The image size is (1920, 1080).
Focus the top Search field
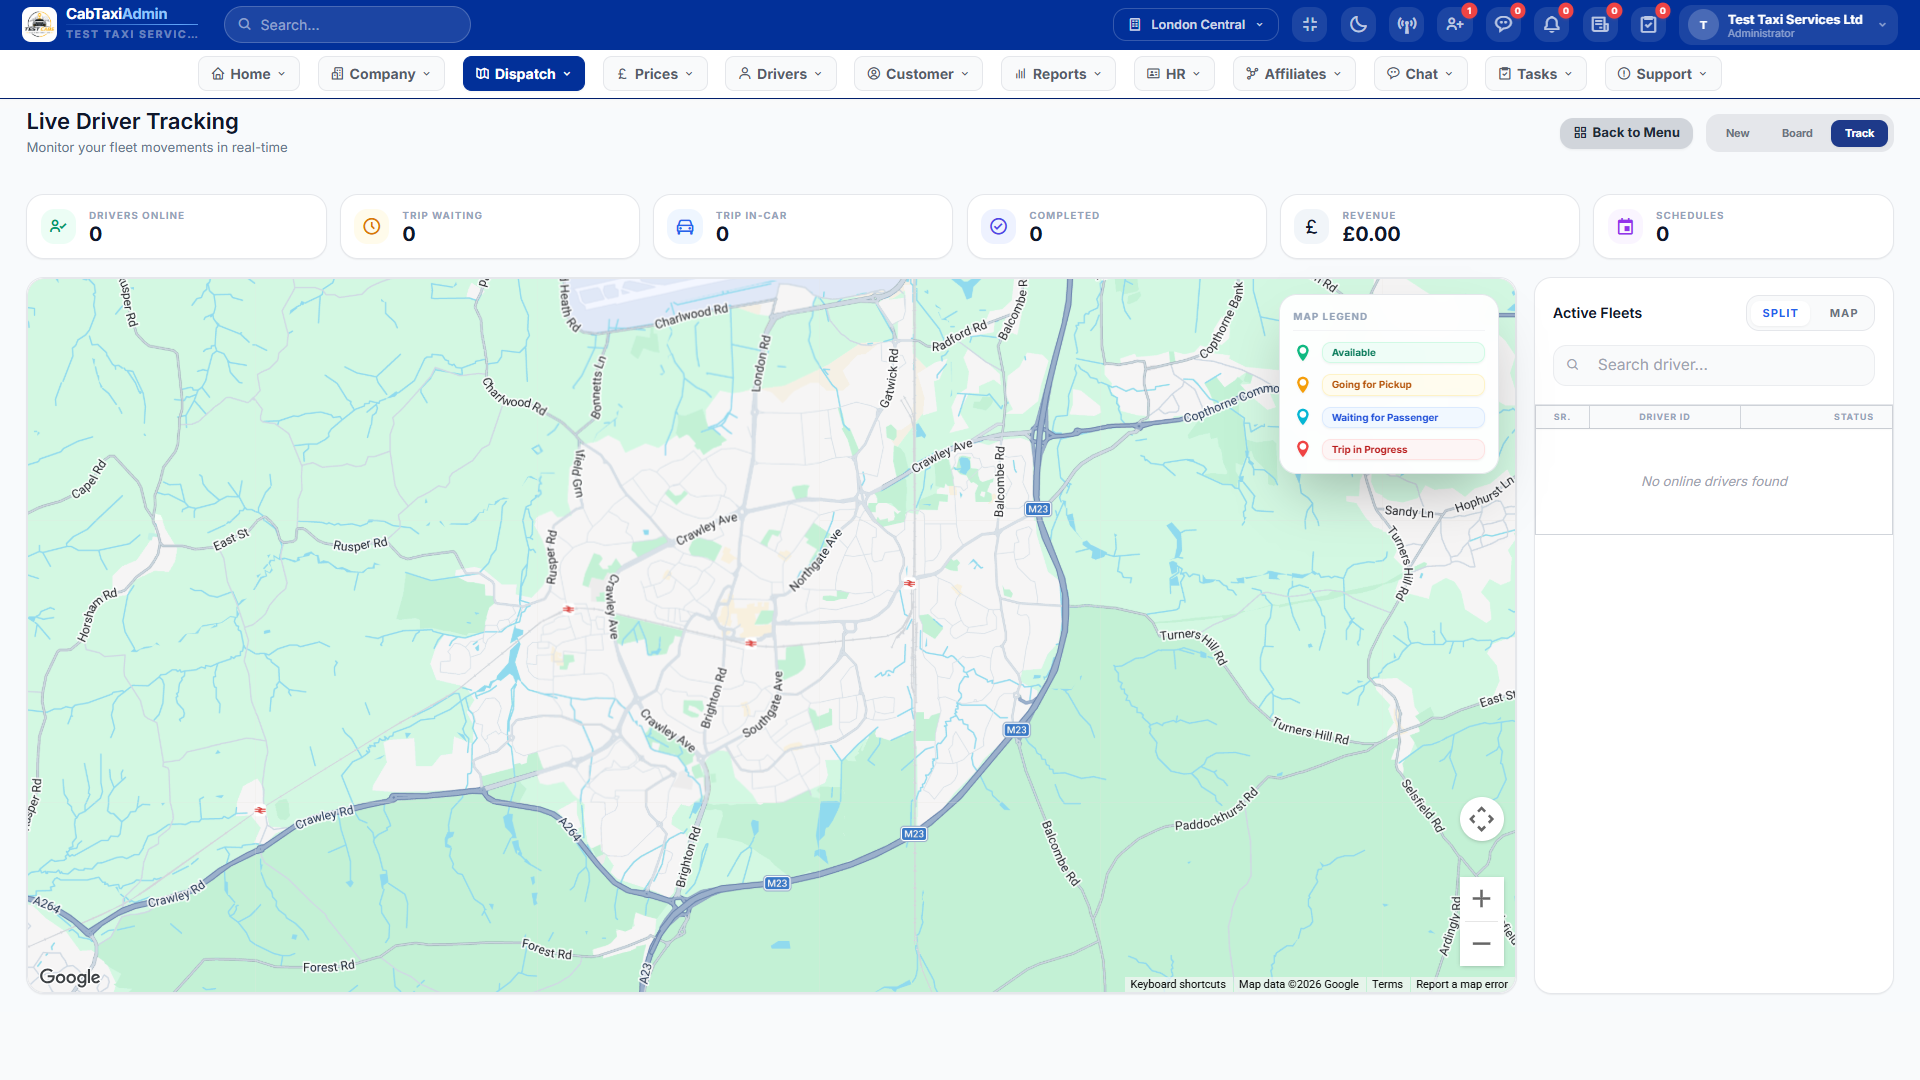[347, 24]
